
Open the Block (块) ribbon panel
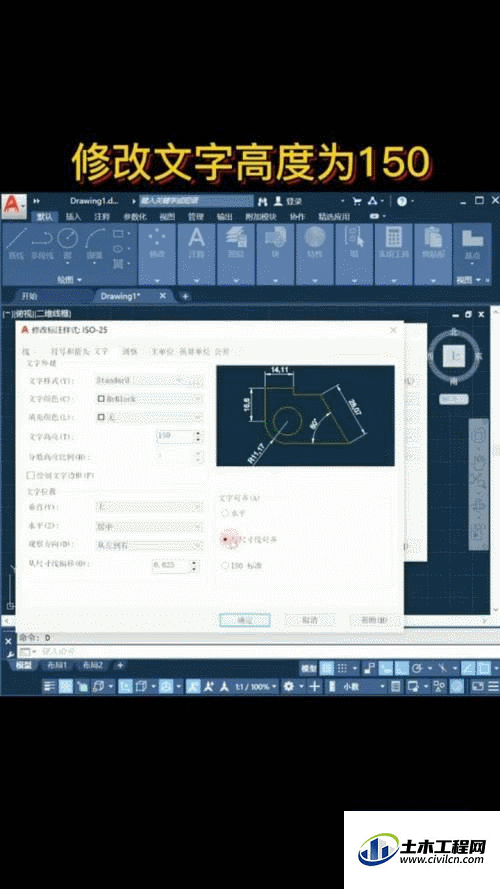(275, 254)
